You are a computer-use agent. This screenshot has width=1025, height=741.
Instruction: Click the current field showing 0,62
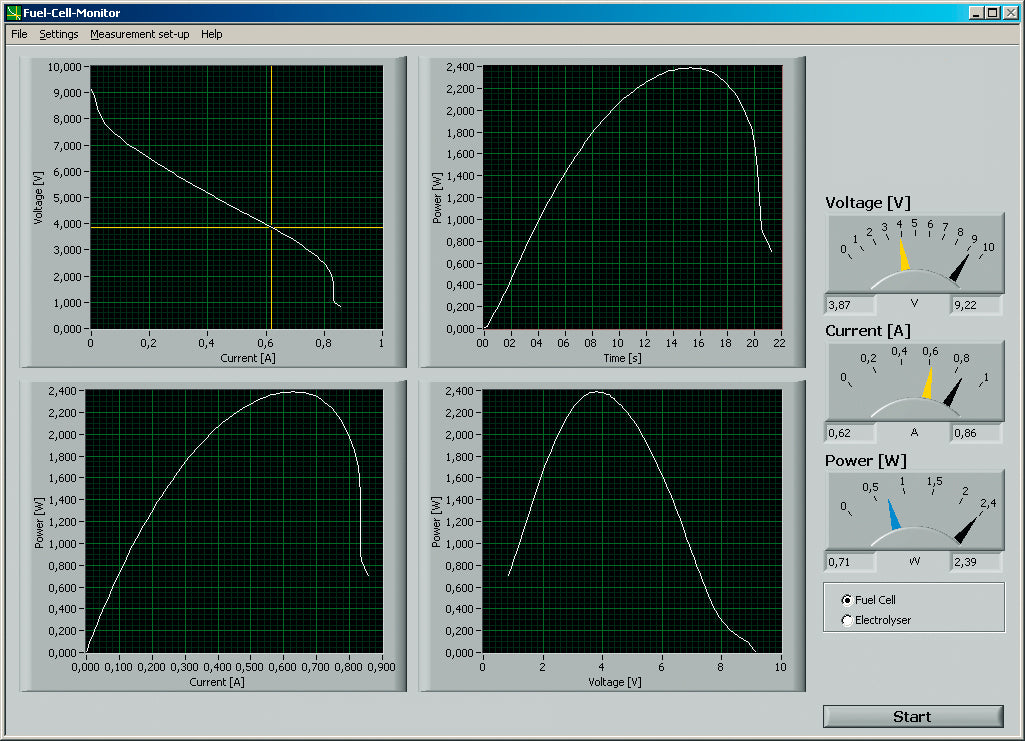pyautogui.click(x=850, y=433)
